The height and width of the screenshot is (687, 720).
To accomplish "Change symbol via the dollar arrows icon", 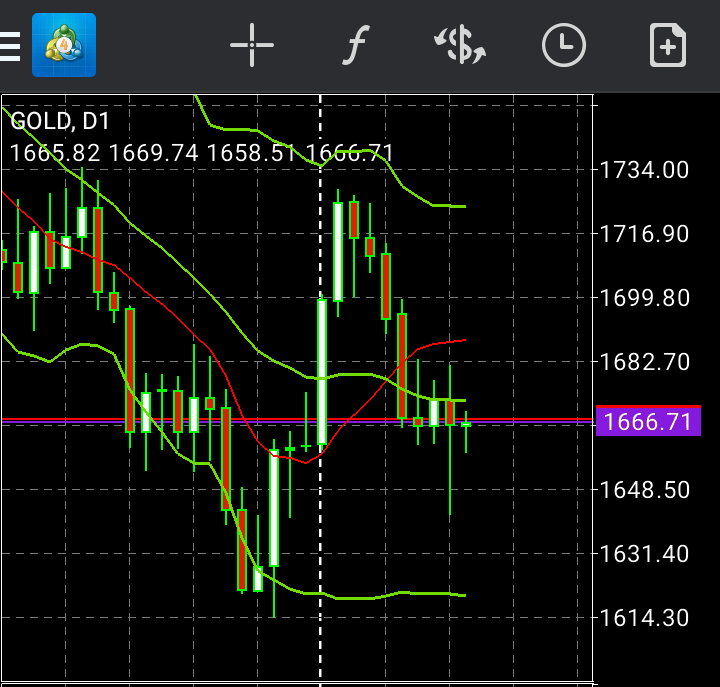I will tap(460, 45).
